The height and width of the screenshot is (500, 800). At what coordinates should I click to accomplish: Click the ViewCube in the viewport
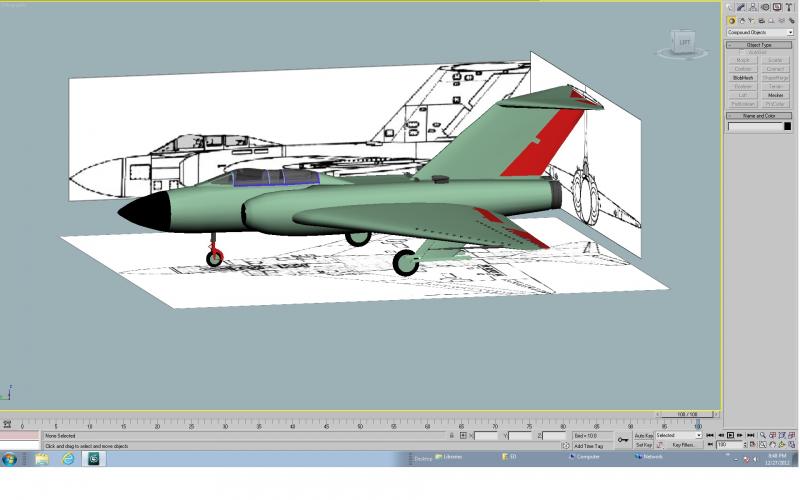pos(683,44)
